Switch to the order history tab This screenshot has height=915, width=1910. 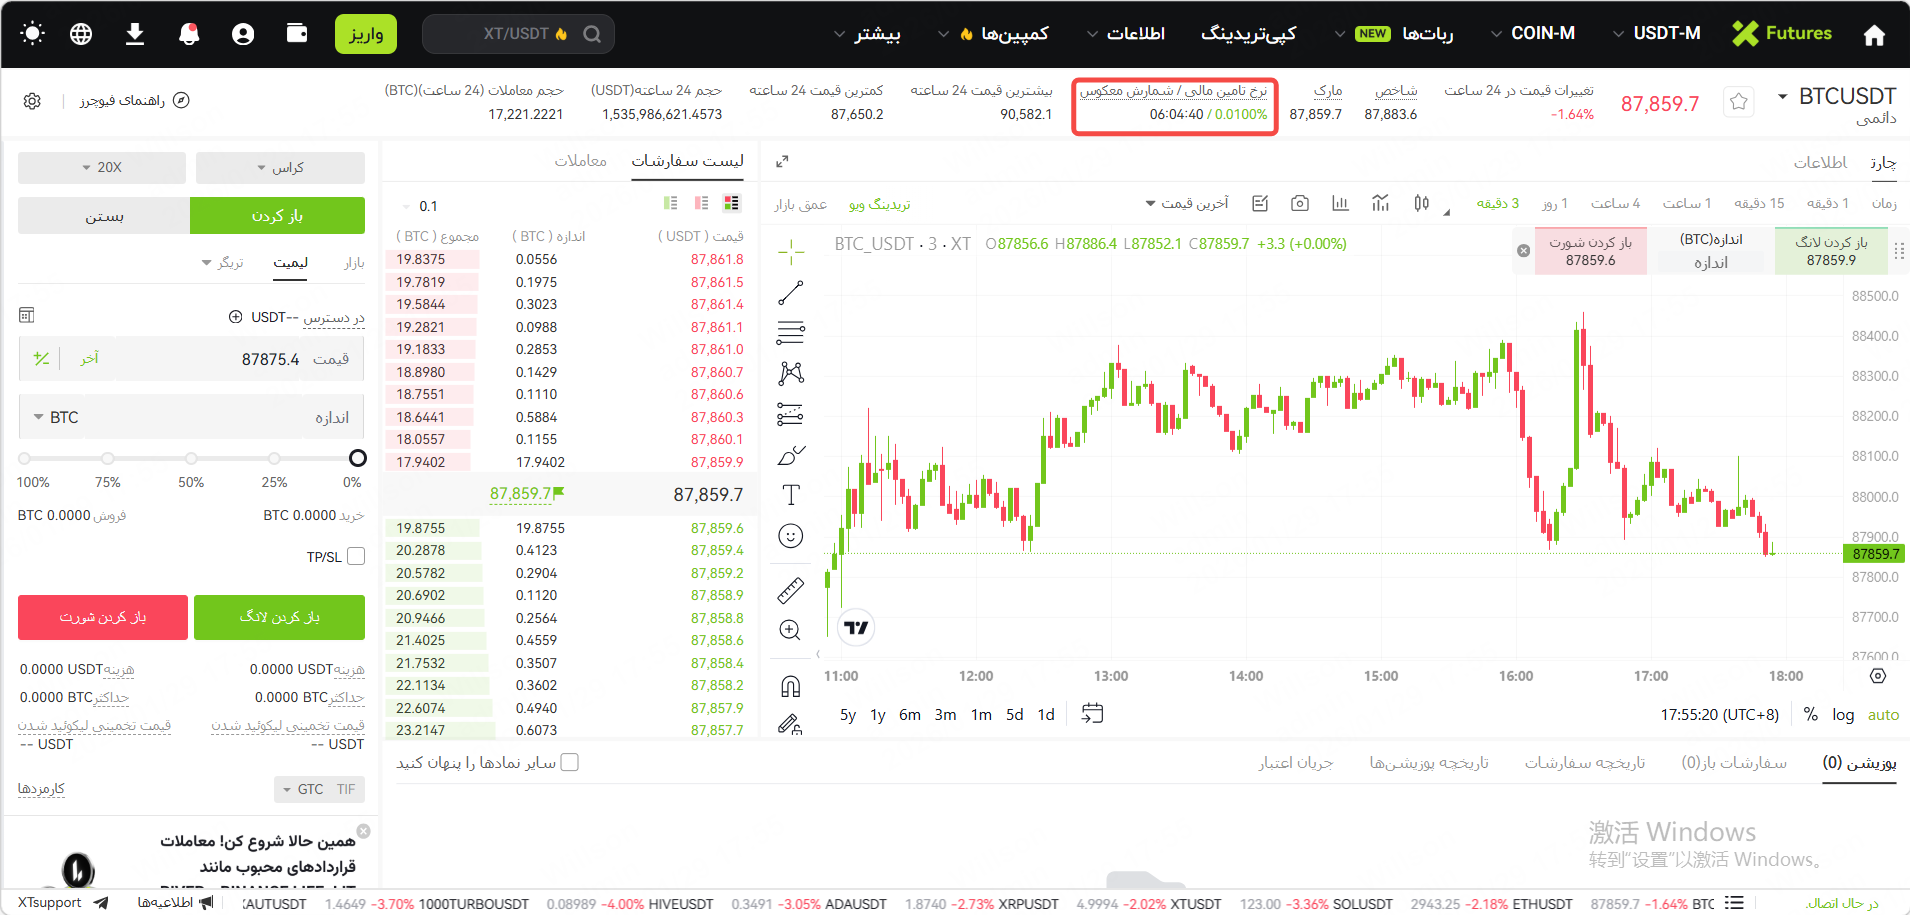click(1584, 763)
